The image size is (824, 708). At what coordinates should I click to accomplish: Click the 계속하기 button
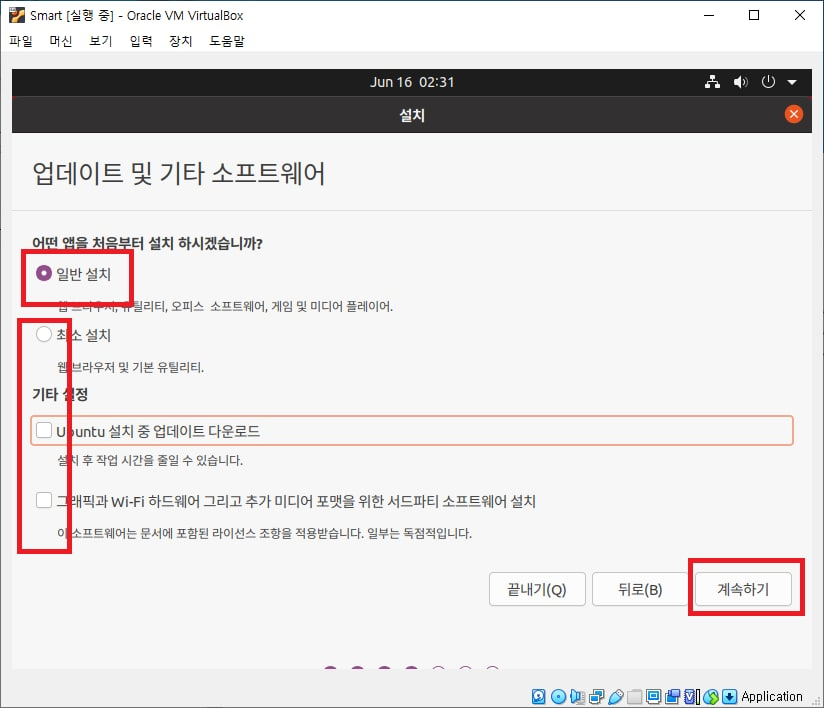(x=743, y=589)
